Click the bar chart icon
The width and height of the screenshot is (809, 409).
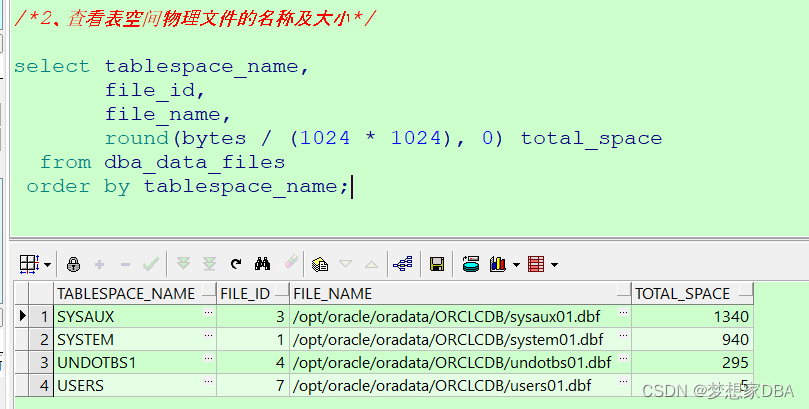coord(498,264)
